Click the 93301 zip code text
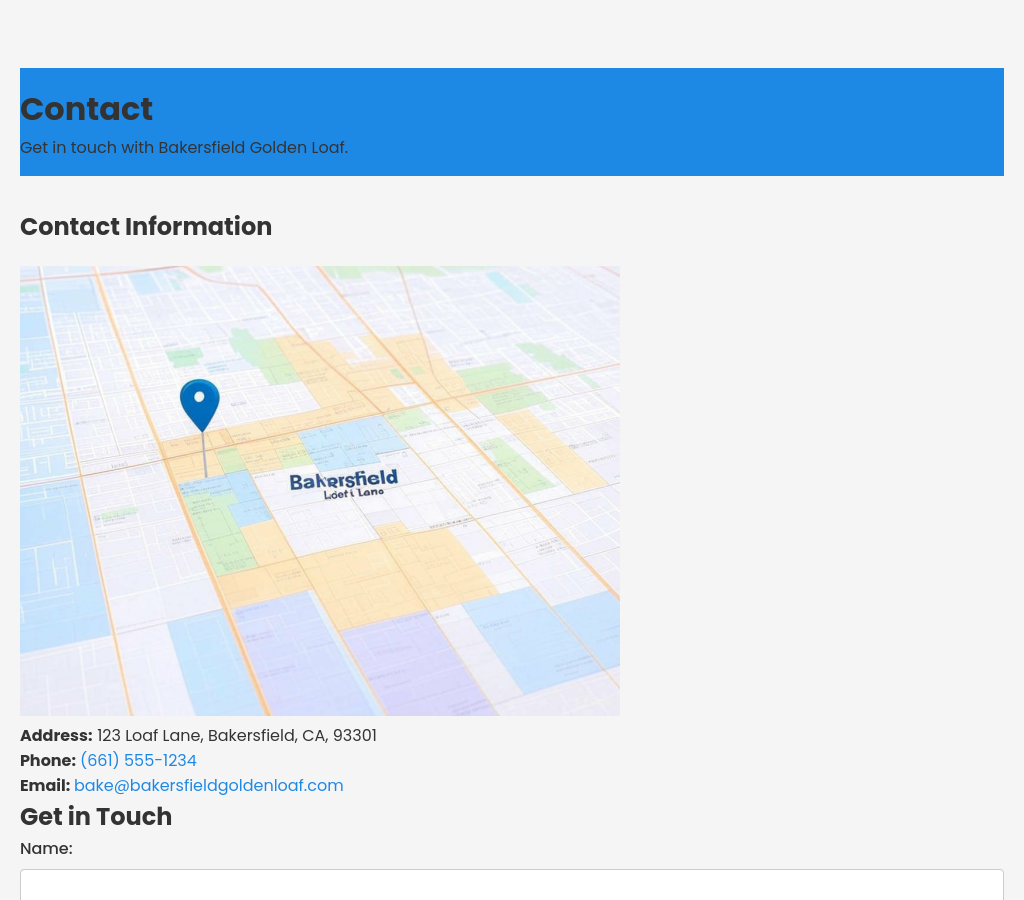Screen dimensions: 1024x900 coord(355,736)
